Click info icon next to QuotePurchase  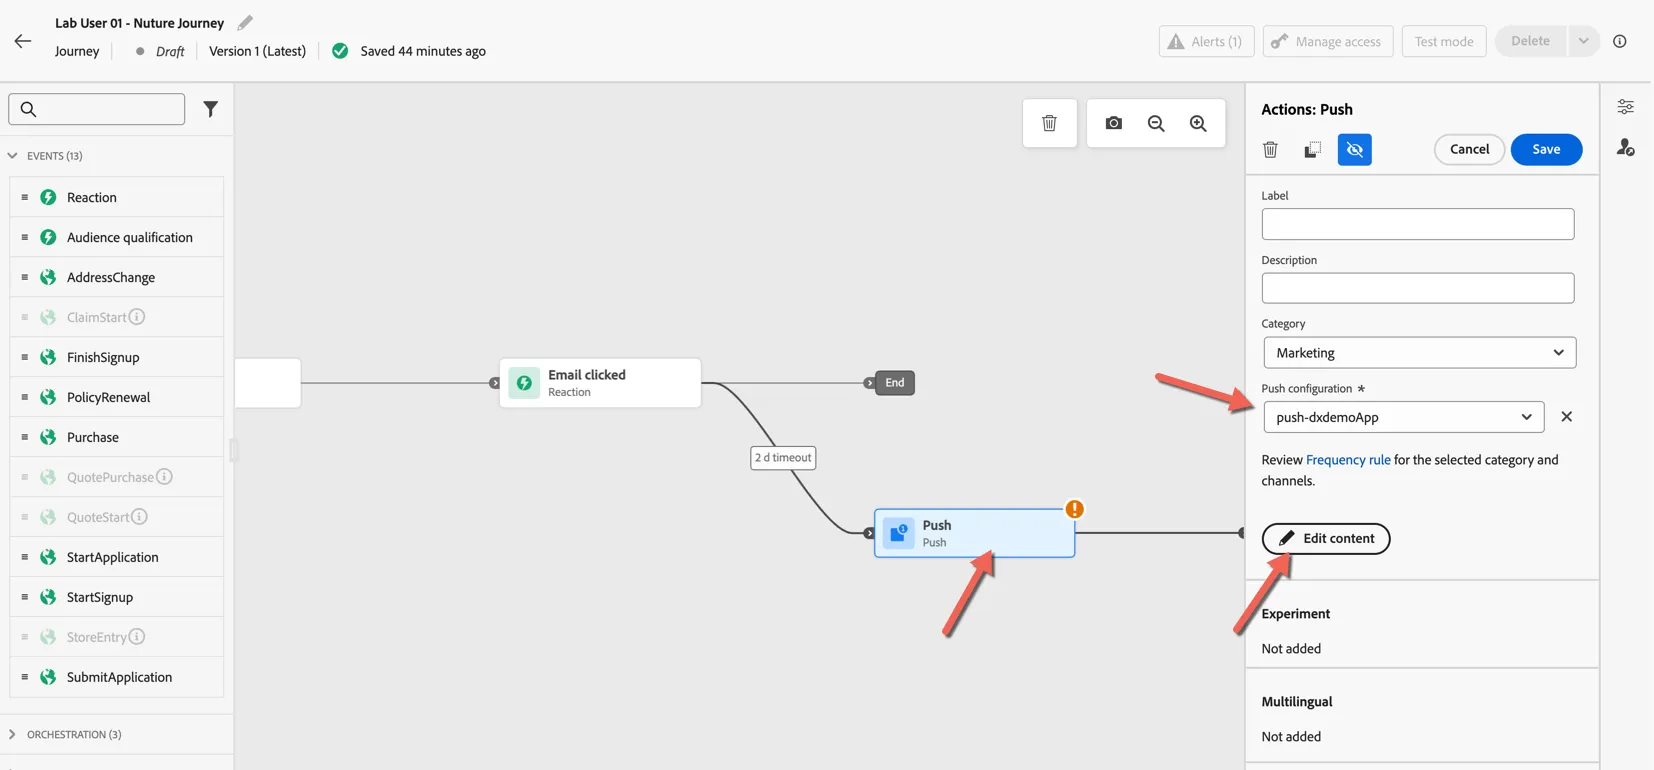164,477
